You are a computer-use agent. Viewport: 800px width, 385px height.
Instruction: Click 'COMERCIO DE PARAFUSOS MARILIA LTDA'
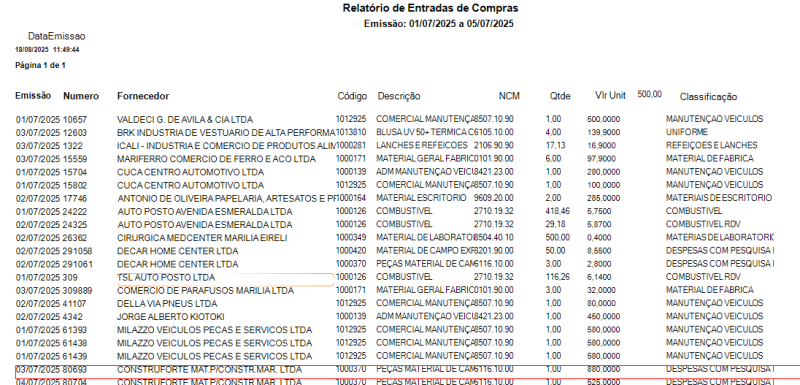point(206,291)
